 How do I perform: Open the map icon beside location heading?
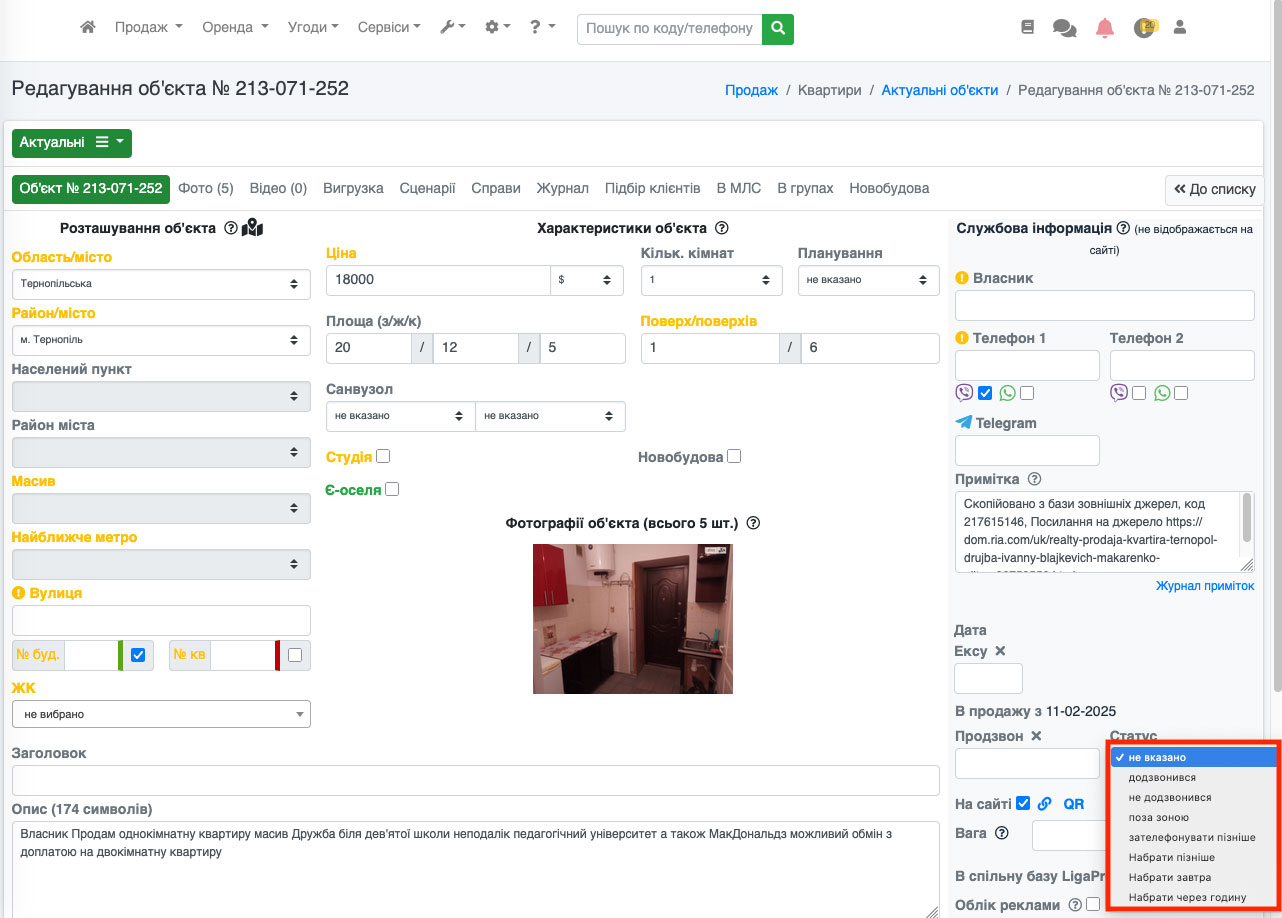(x=252, y=228)
